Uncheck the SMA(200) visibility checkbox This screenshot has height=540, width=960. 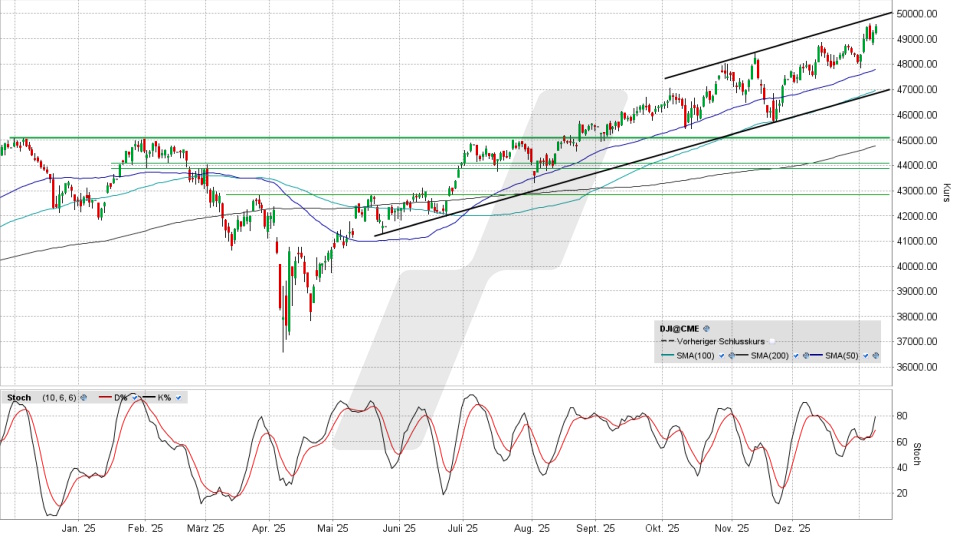796,355
